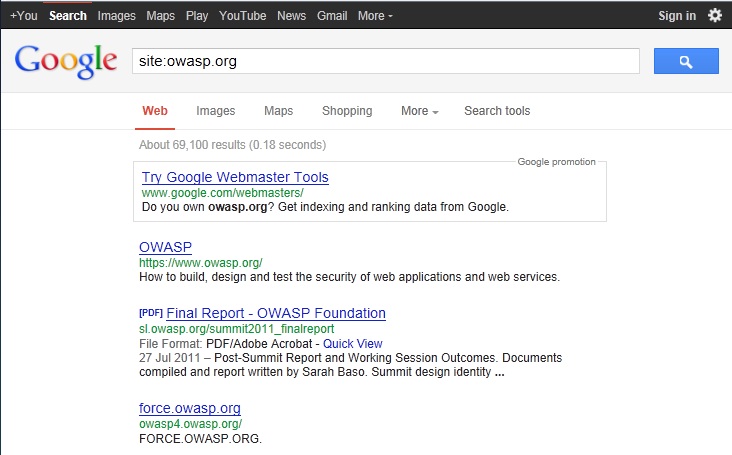Viewport: 732px width, 455px height.
Task: Switch to the Maps results tab
Action: coord(279,111)
